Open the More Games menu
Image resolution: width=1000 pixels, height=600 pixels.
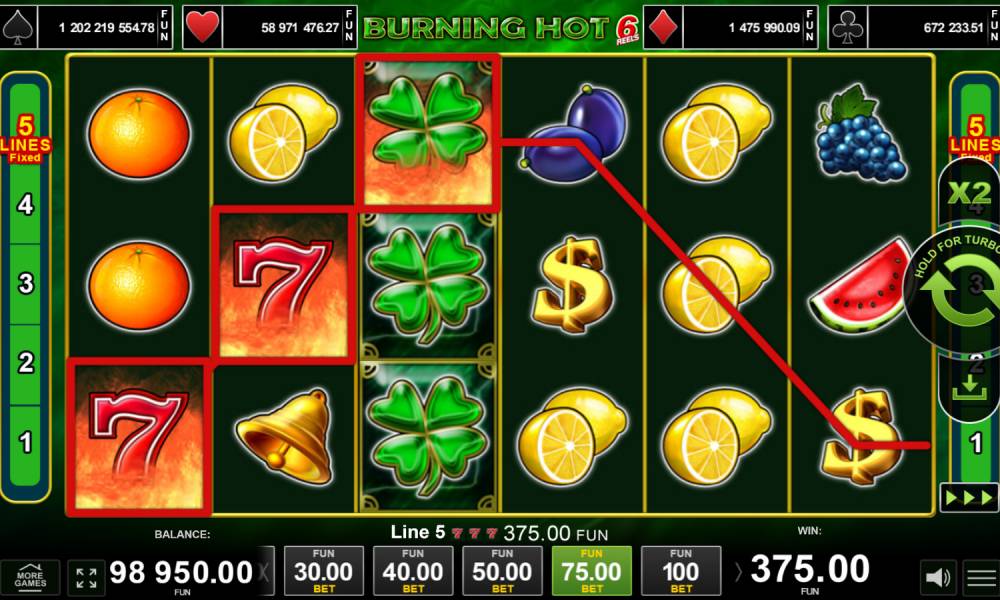[x=30, y=578]
